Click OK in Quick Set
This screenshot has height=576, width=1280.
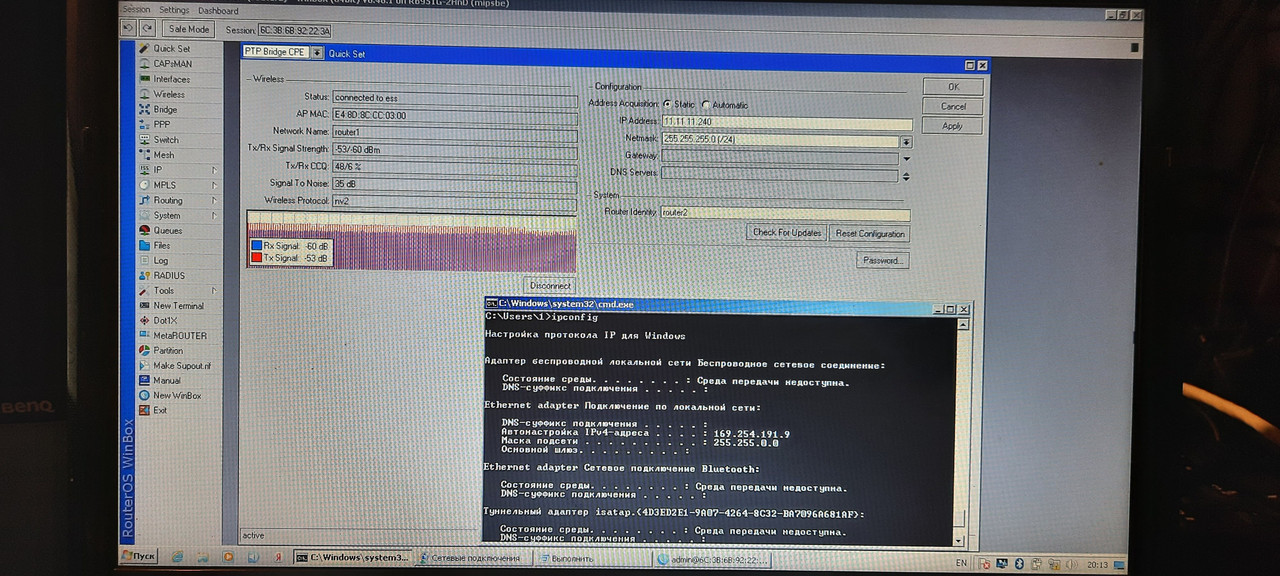pyautogui.click(x=953, y=87)
